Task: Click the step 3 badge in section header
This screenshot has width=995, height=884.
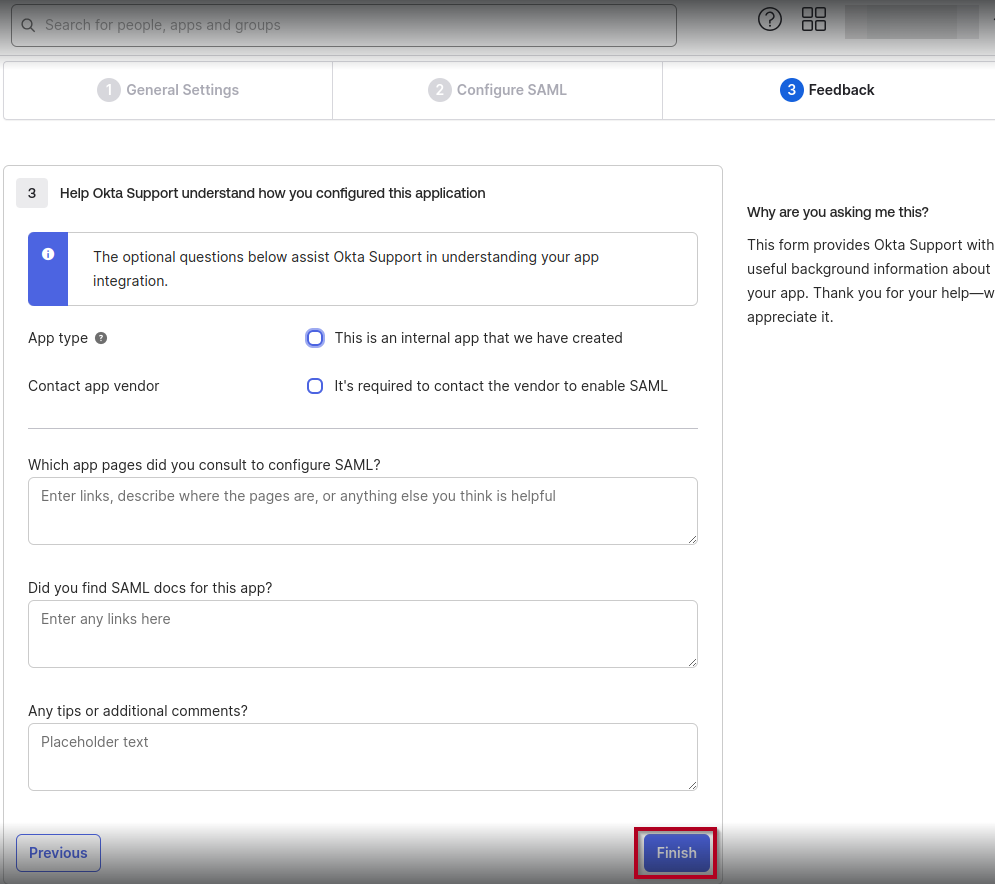Action: [x=32, y=193]
